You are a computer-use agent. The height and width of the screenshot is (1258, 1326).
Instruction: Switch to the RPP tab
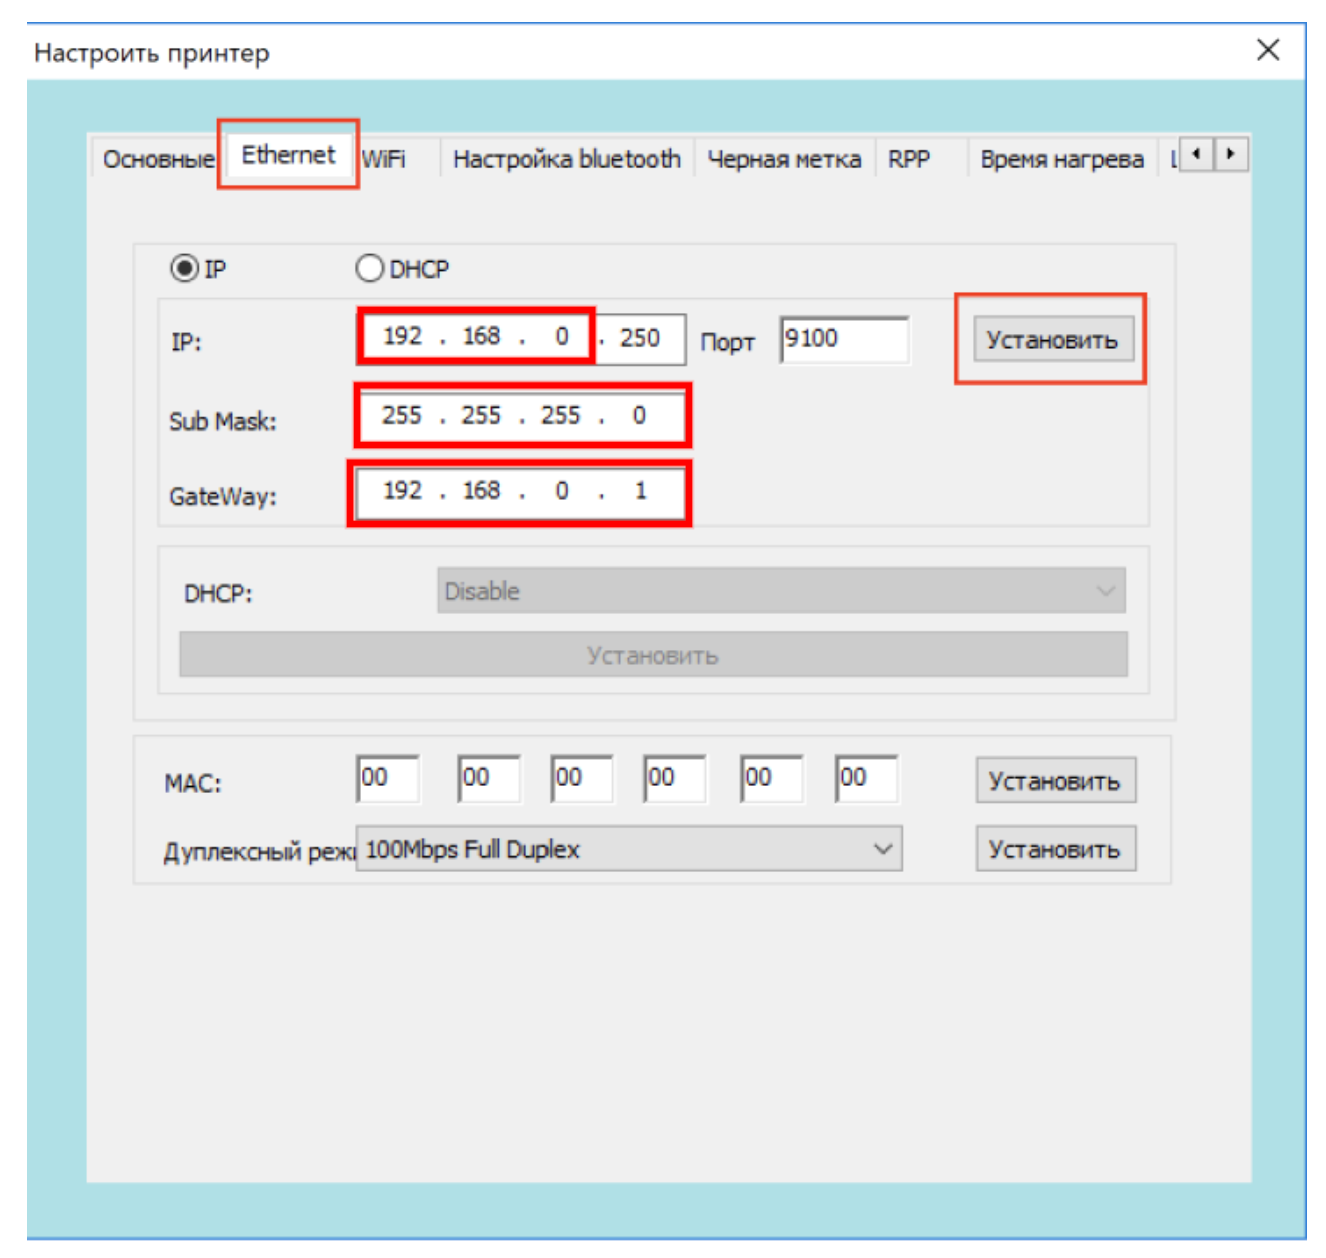click(x=908, y=160)
